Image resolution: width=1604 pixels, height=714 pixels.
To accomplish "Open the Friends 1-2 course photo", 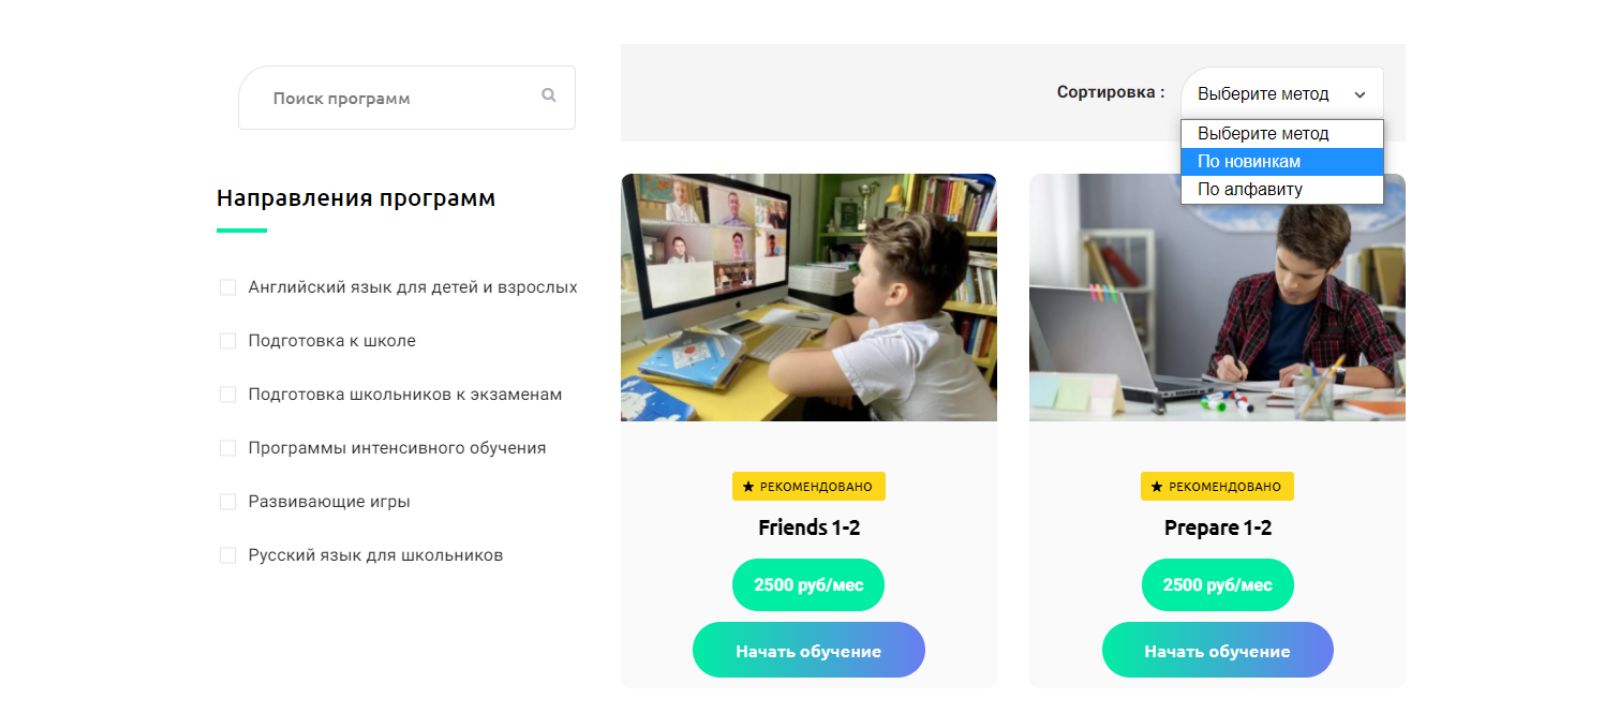I will click(808, 297).
